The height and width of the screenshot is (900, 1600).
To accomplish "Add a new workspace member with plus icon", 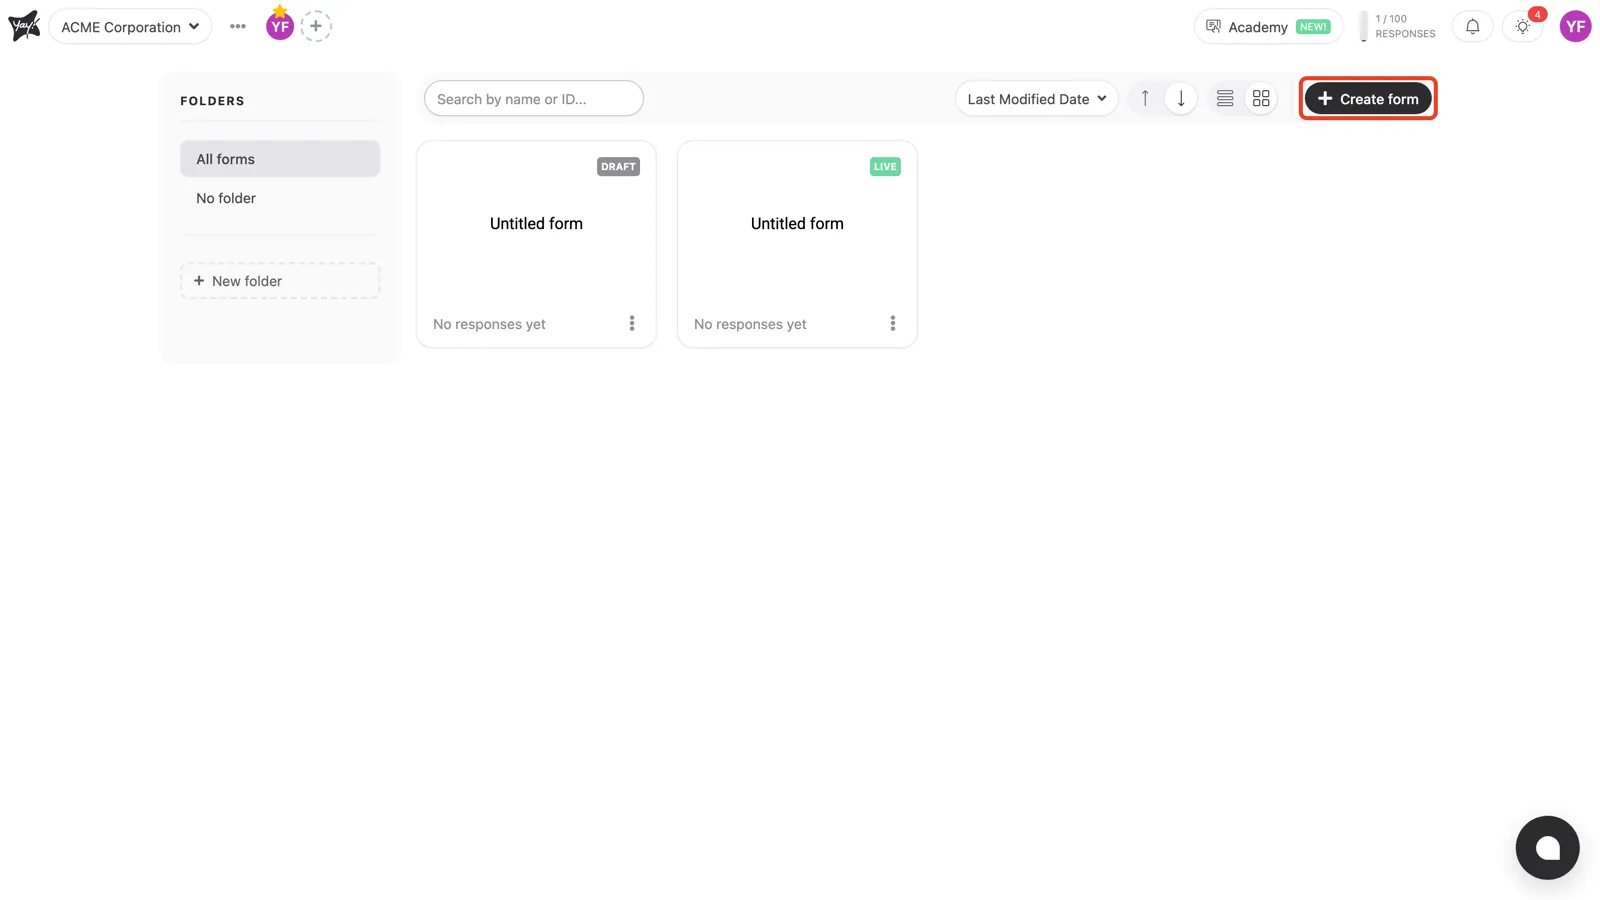I will 316,26.
